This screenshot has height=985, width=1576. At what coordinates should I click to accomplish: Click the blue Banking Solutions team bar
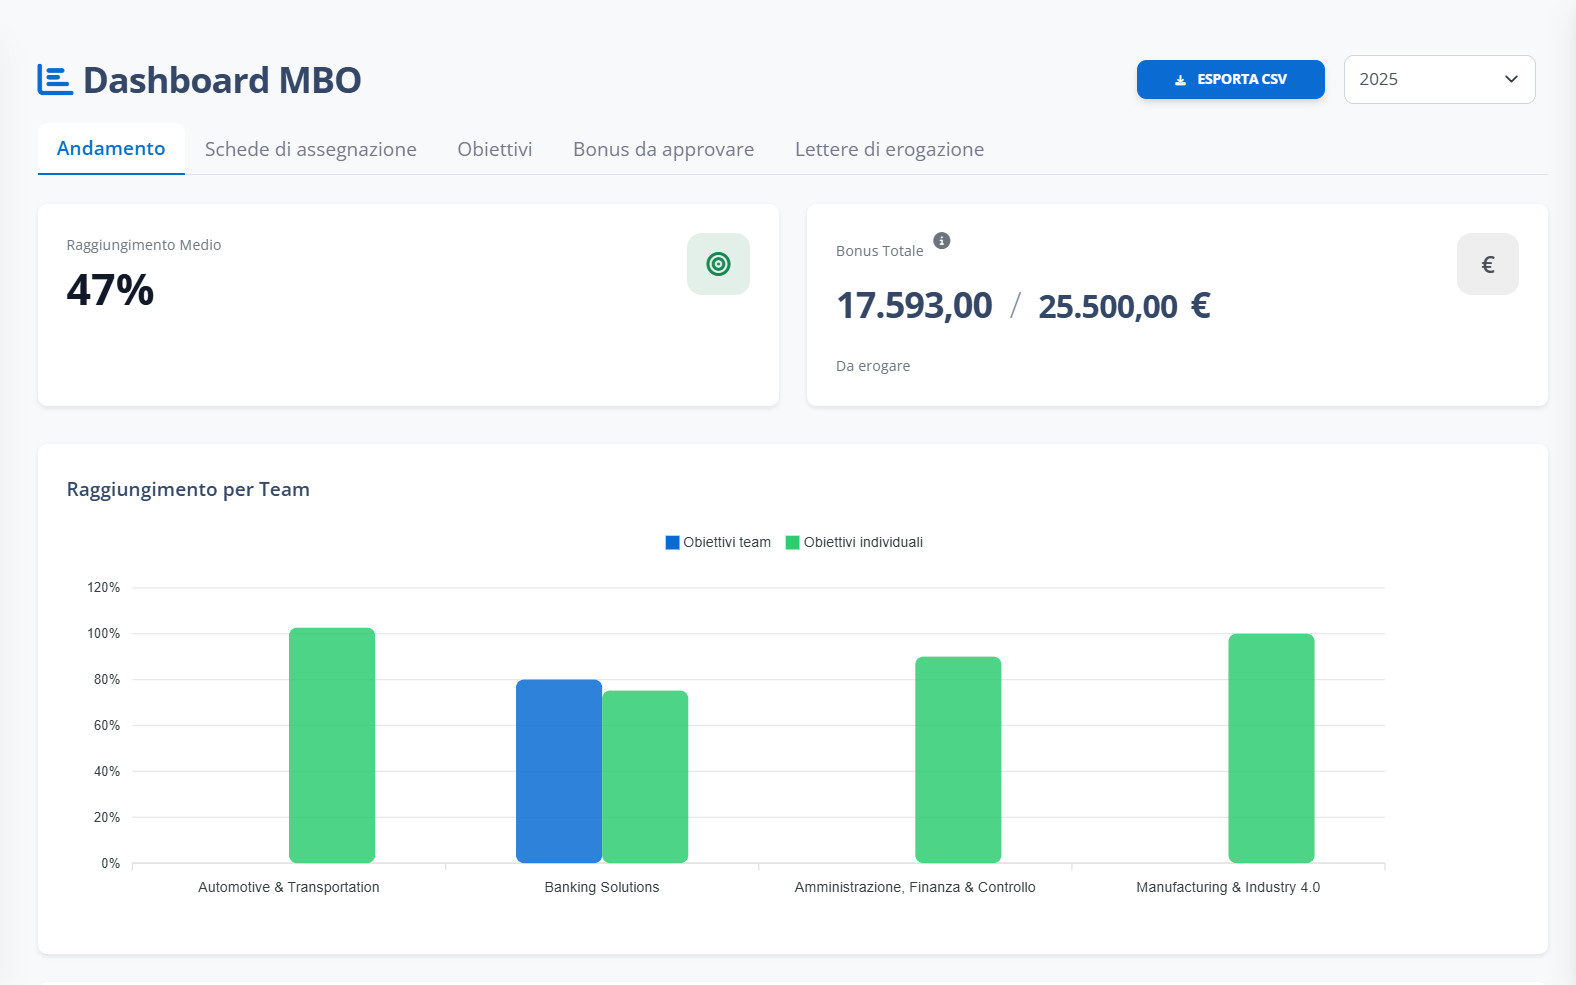tap(558, 771)
